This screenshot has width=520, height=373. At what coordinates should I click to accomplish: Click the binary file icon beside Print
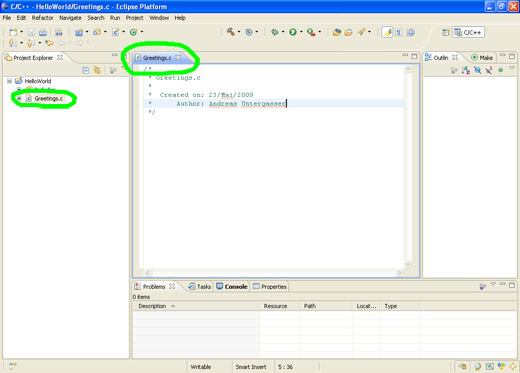click(59, 32)
